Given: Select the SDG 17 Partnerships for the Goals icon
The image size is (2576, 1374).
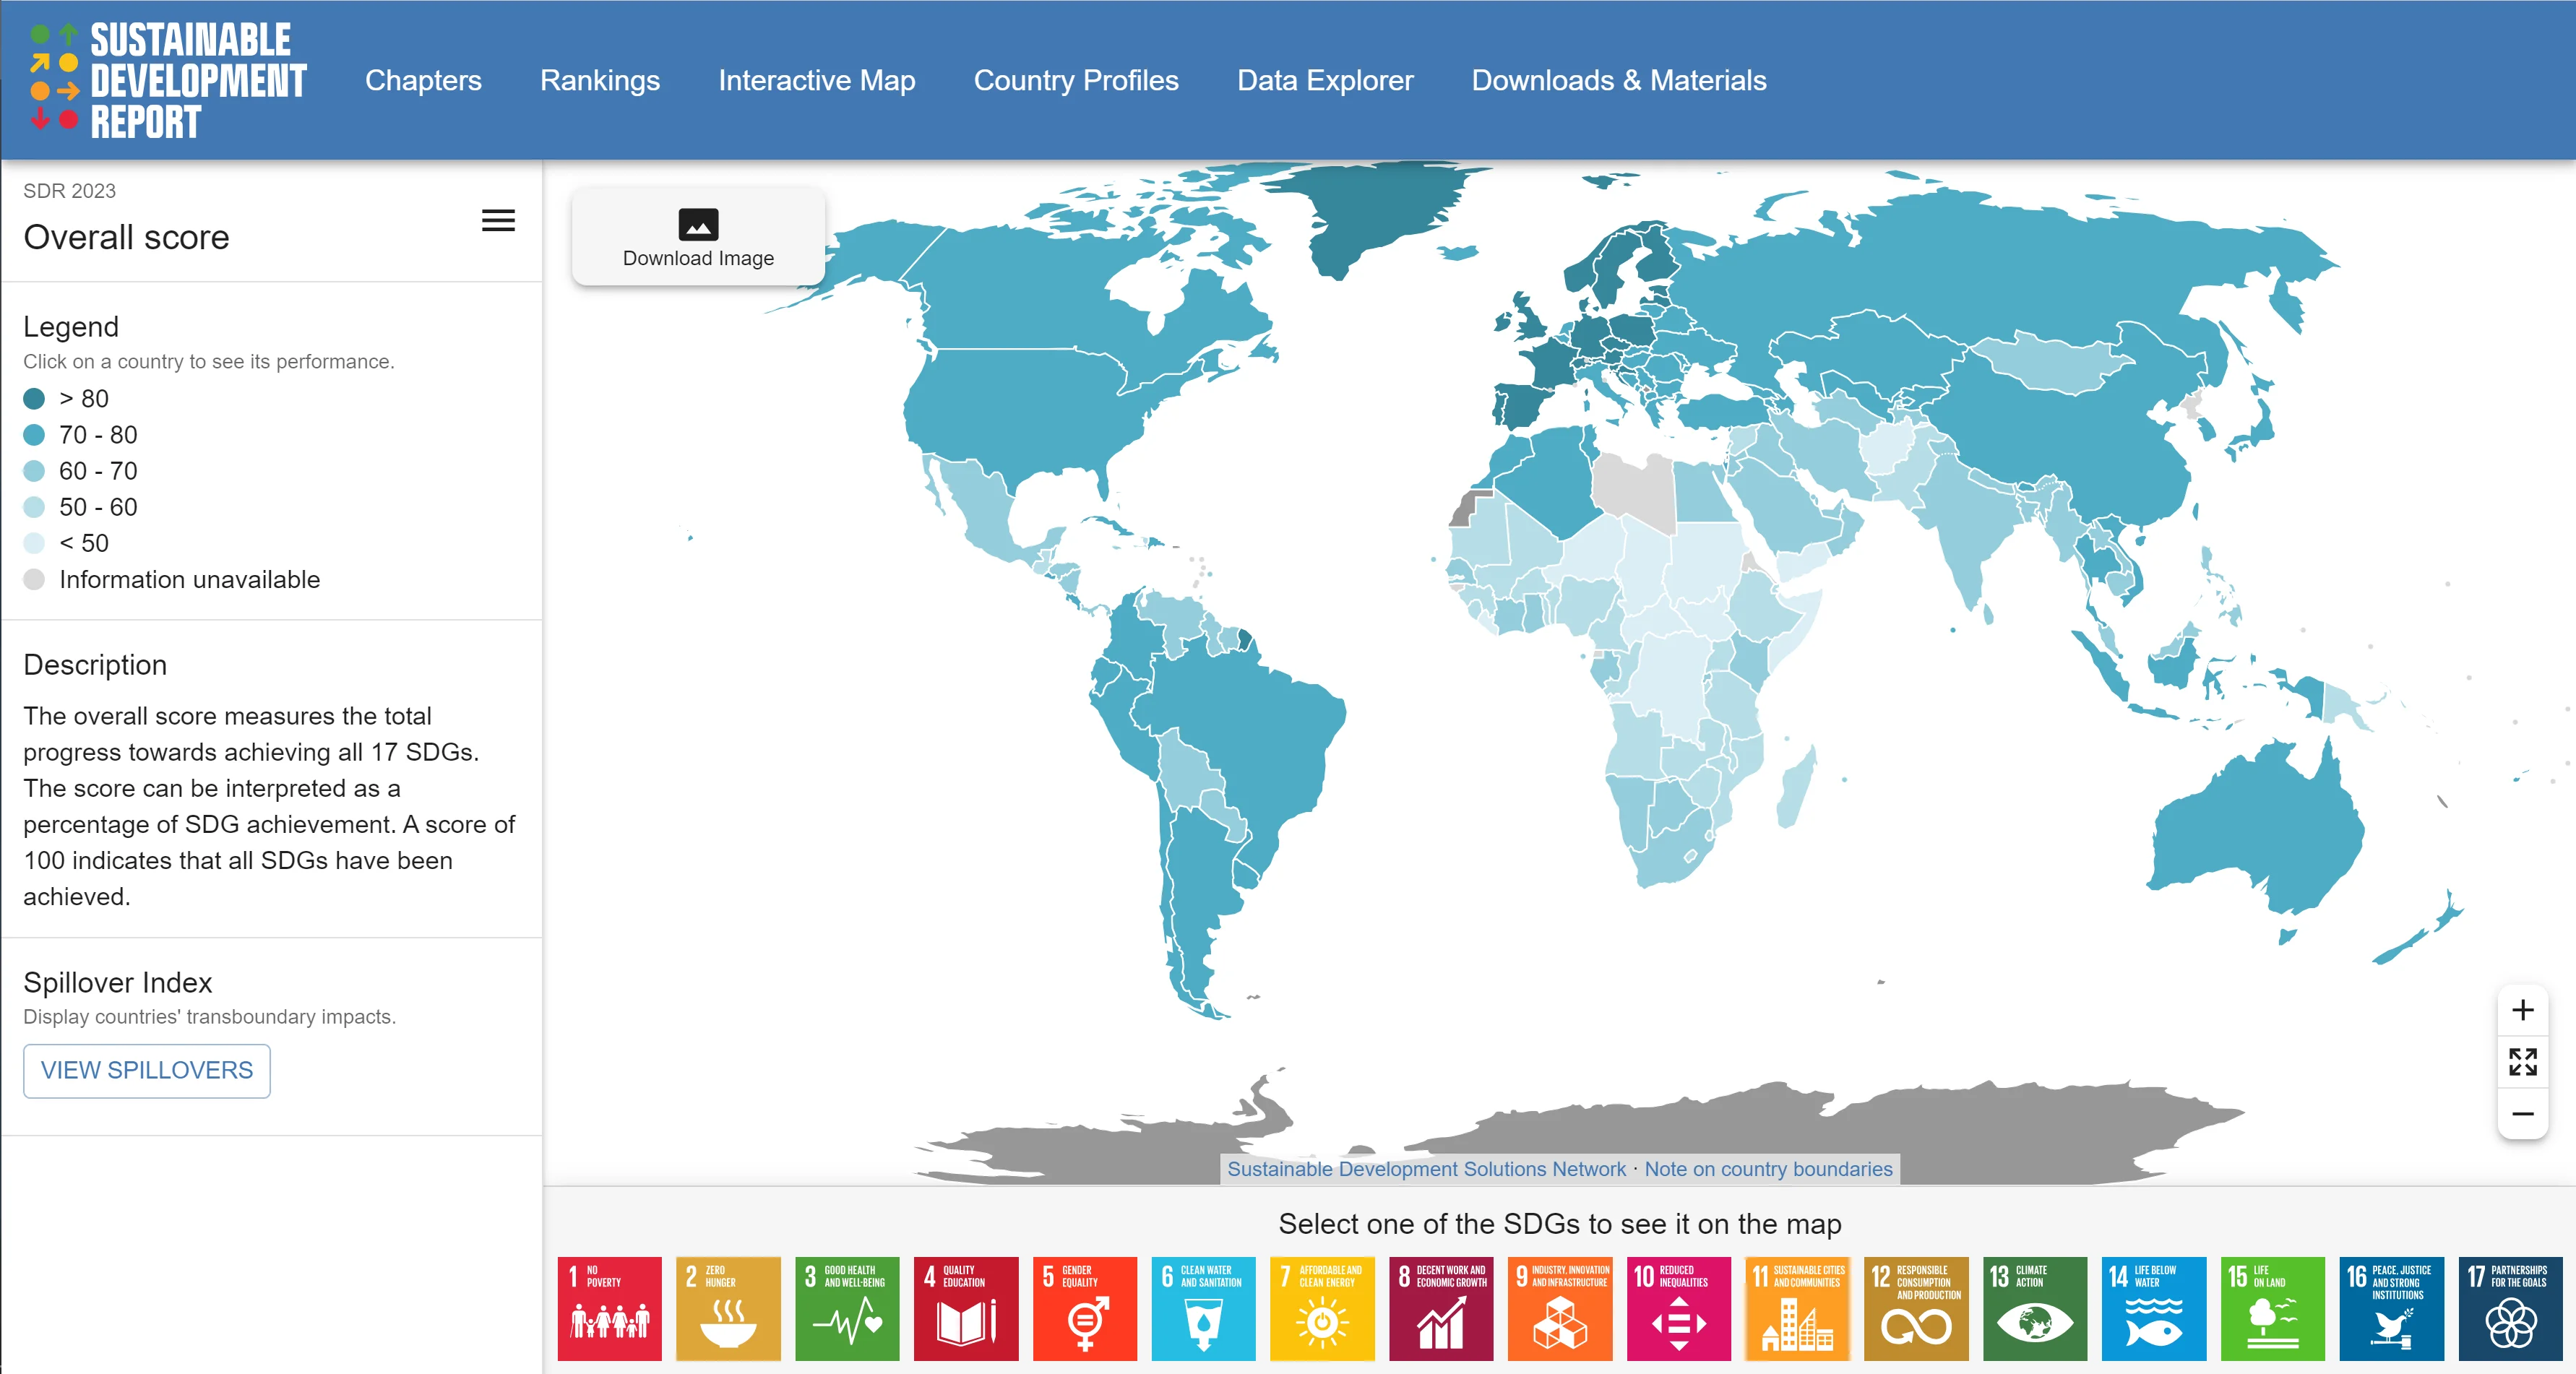Looking at the screenshot, I should click(x=2510, y=1309).
